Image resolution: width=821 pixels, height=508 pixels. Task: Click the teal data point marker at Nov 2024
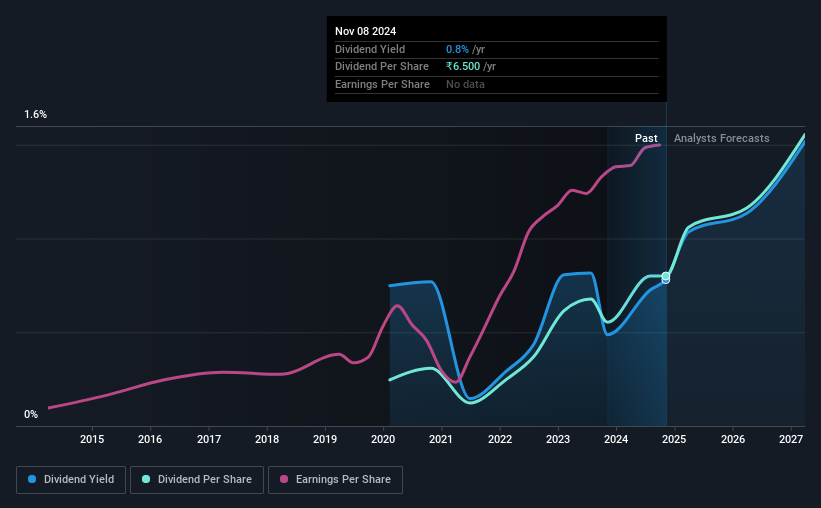(666, 276)
